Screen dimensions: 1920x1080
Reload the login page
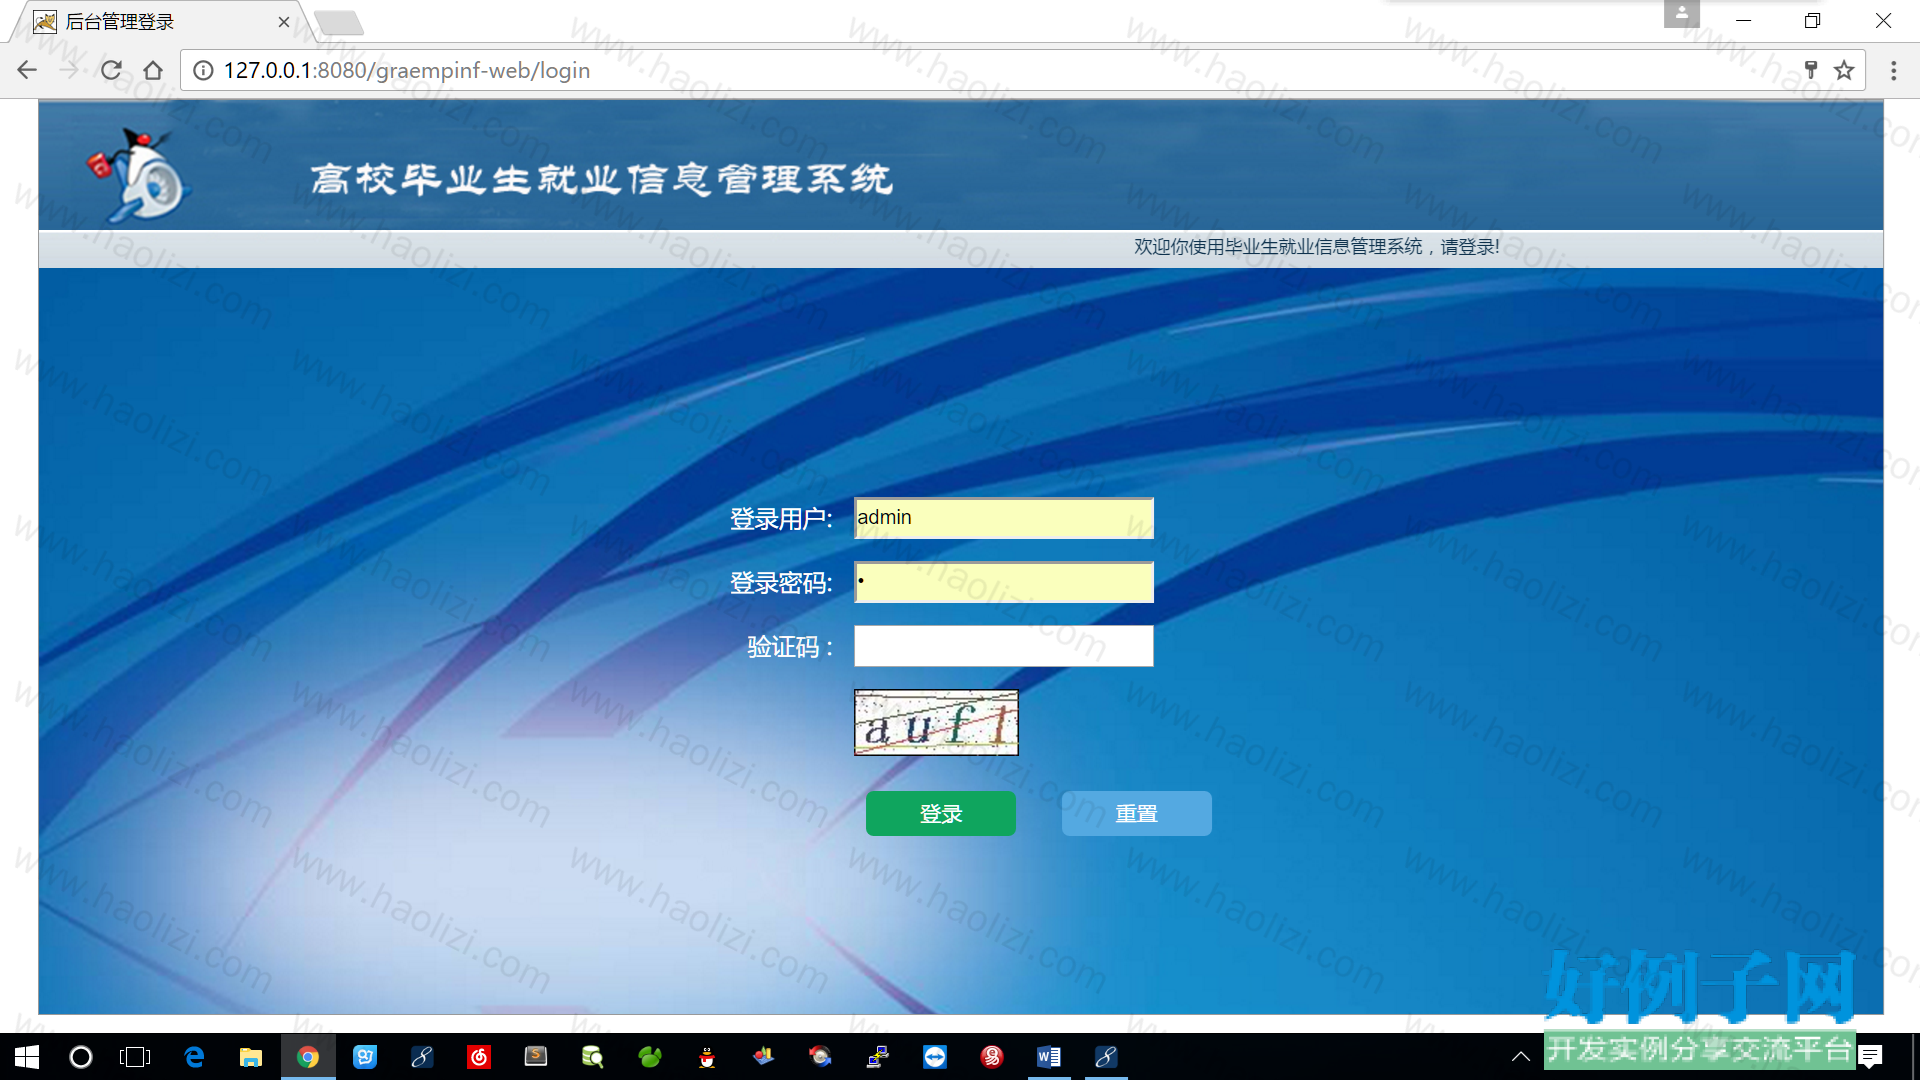coord(111,70)
